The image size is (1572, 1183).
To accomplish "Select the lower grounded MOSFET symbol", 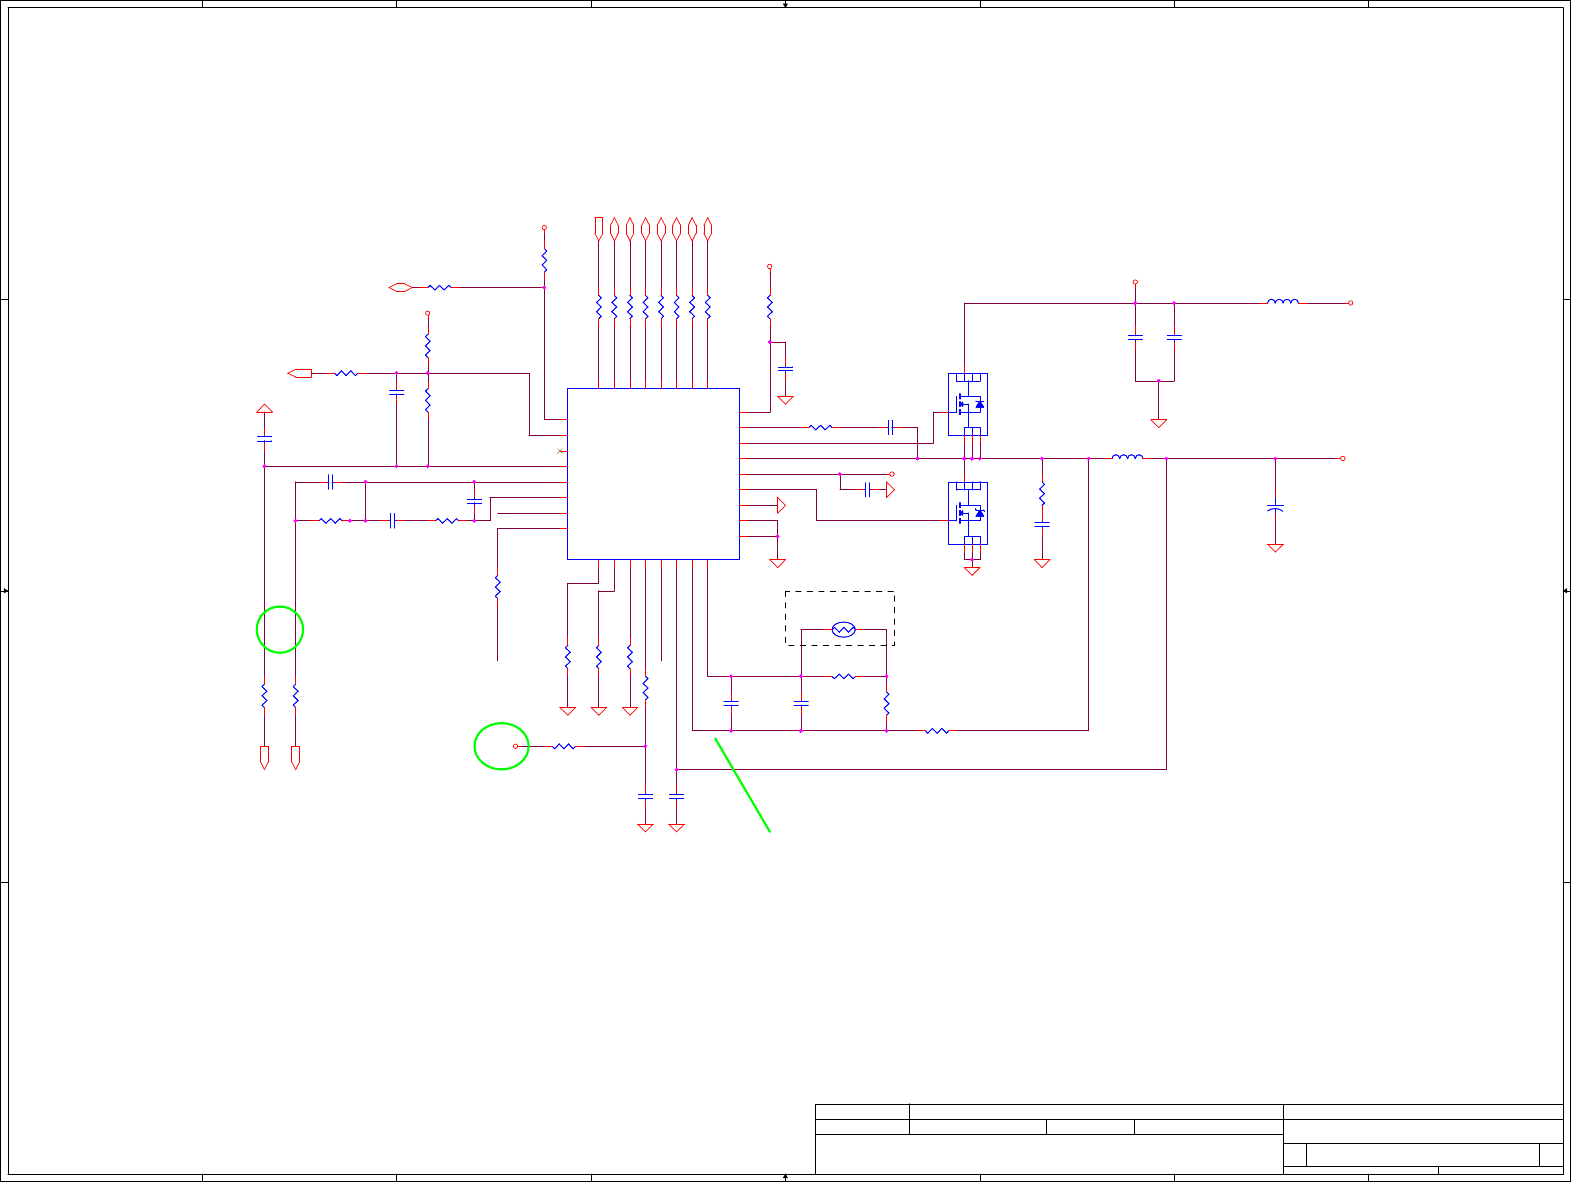I will pyautogui.click(x=968, y=513).
